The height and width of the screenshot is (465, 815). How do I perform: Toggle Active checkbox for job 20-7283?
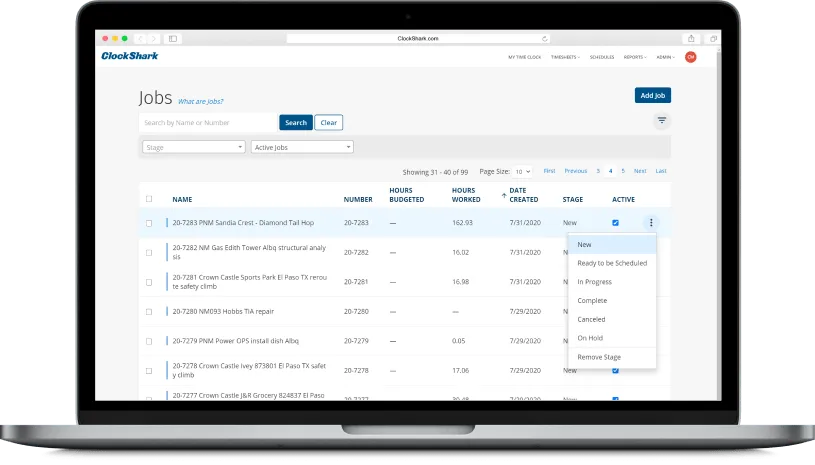pos(615,222)
